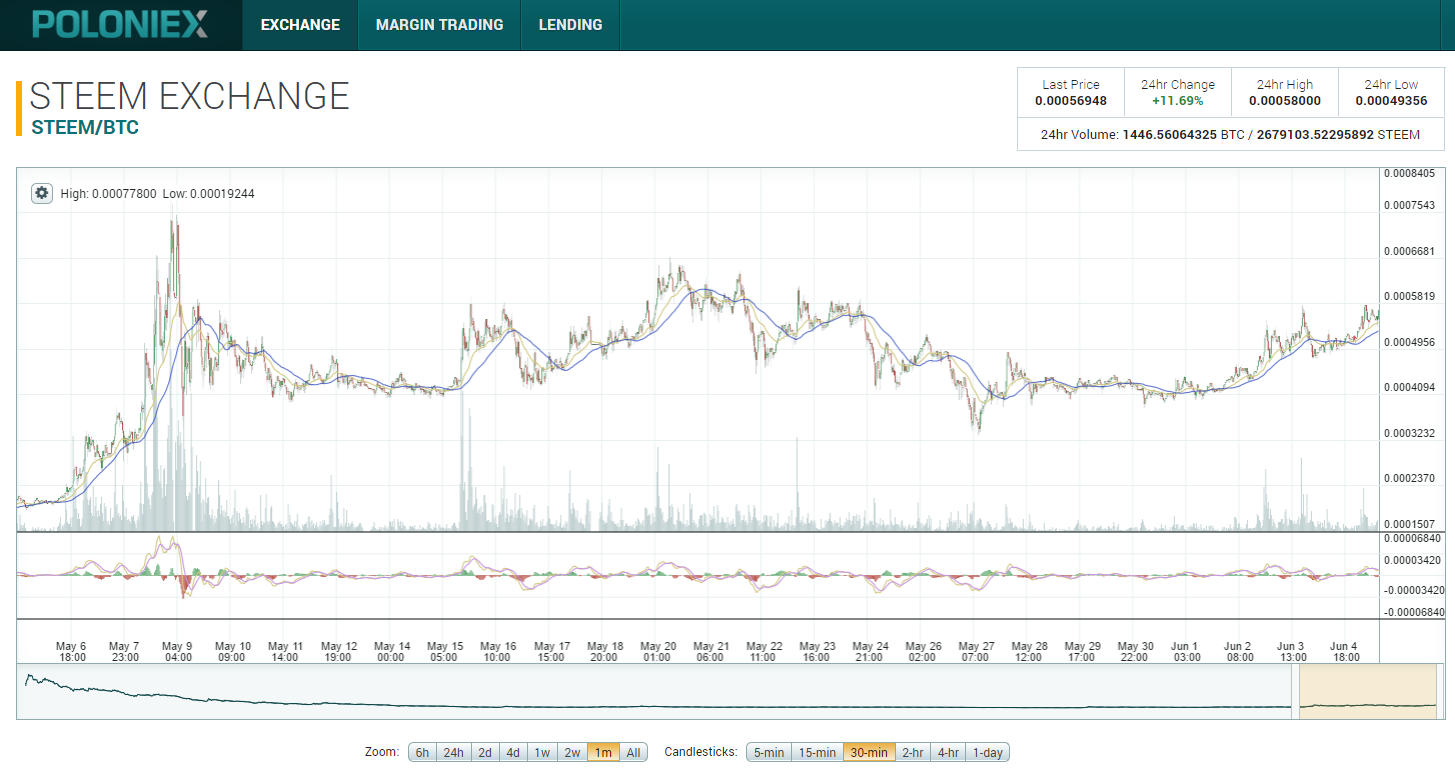Click the May 9 04:00 time axis label
1455x781 pixels.
point(178,651)
